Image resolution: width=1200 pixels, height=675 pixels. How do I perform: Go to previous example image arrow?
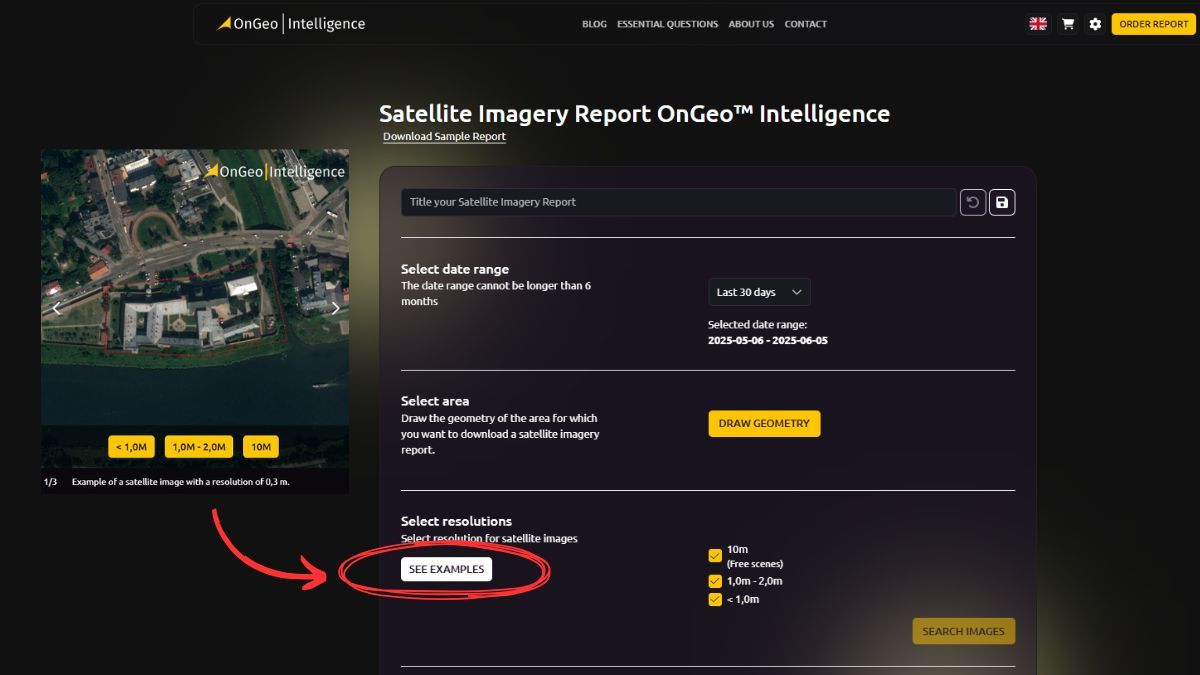[x=56, y=308]
